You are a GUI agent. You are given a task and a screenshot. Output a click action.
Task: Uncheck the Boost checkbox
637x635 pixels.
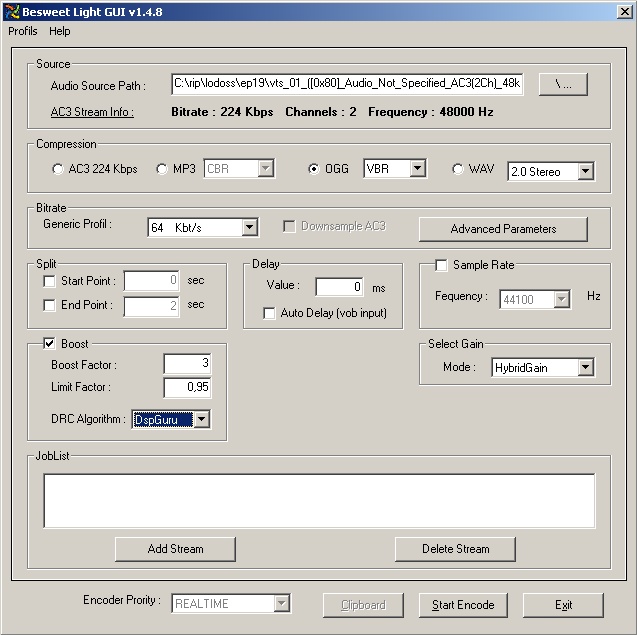[x=50, y=344]
